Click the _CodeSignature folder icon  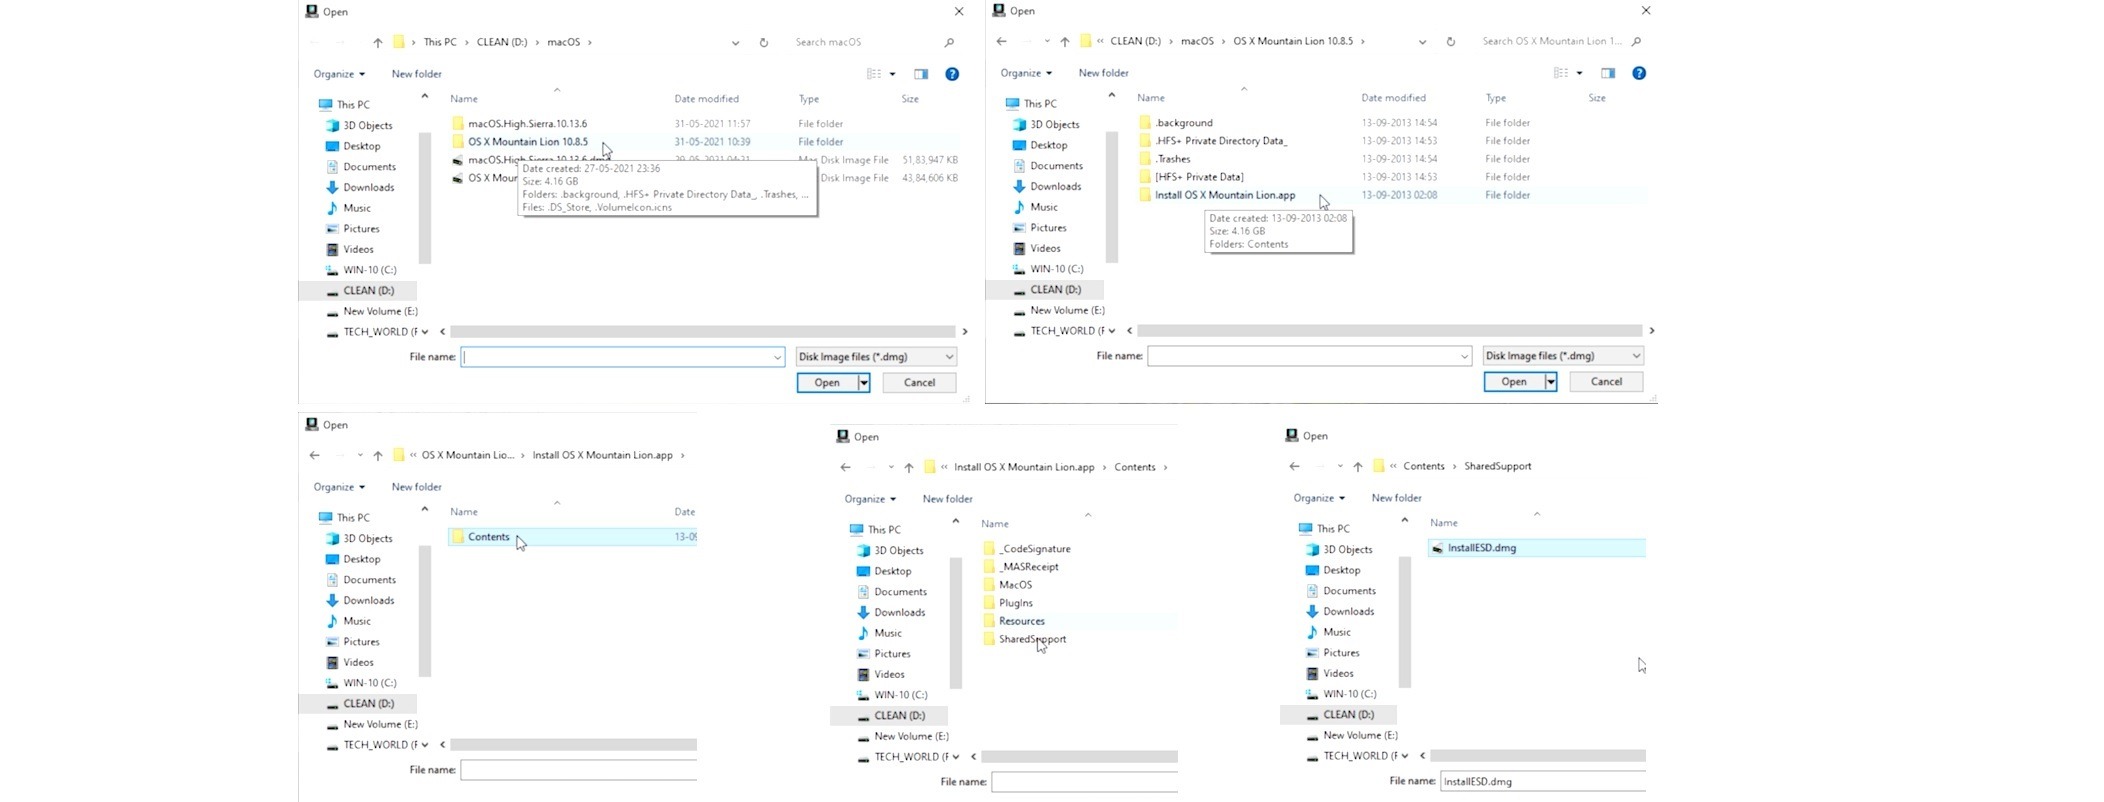[989, 549]
